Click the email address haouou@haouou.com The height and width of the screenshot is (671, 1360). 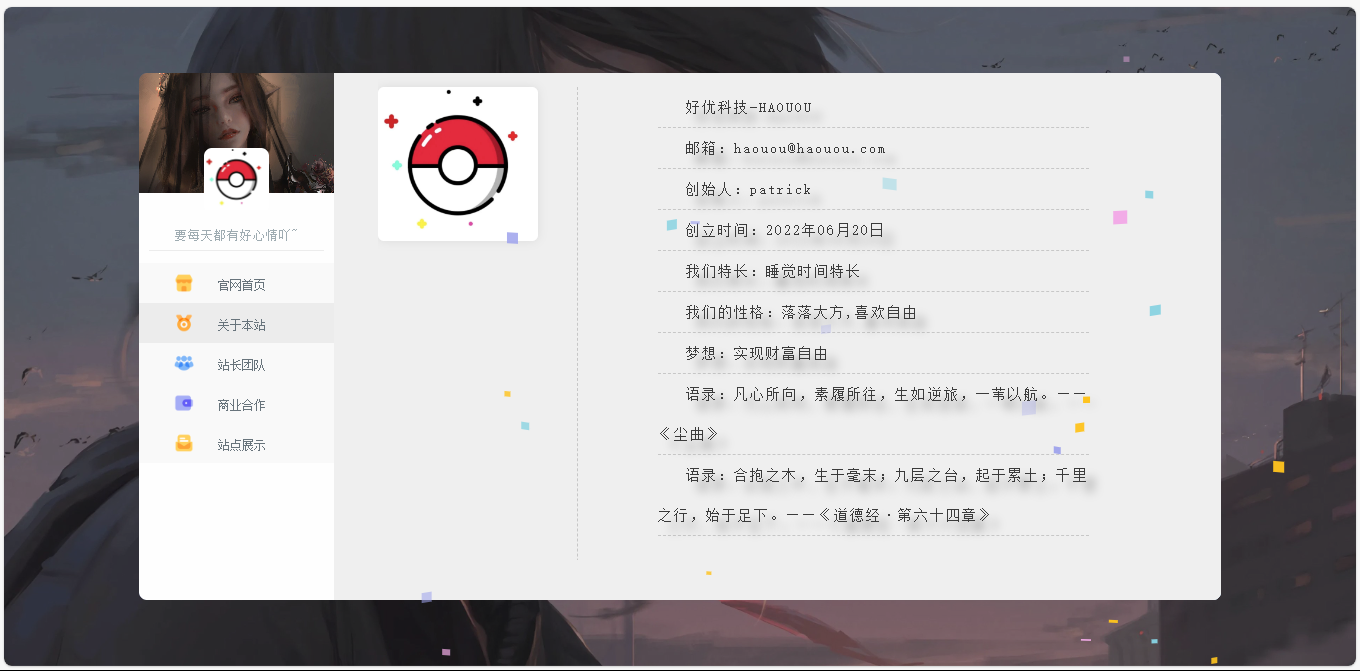pos(809,149)
